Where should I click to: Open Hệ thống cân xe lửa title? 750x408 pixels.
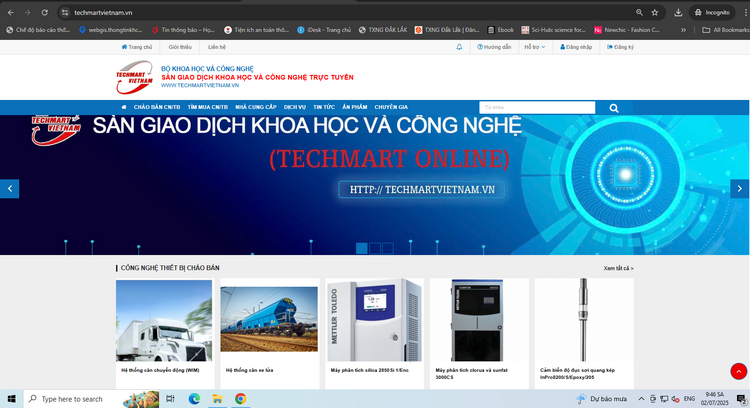(x=249, y=370)
